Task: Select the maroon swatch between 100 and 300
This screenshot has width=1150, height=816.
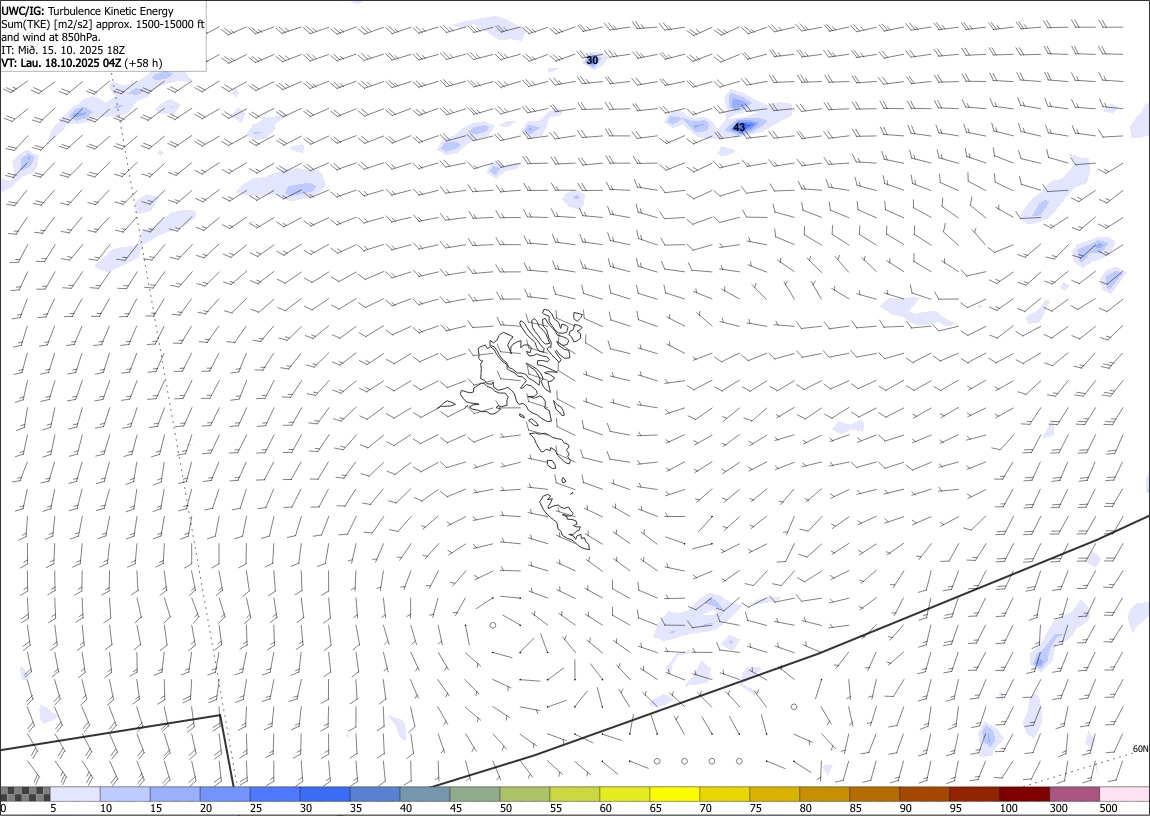Action: click(1024, 794)
